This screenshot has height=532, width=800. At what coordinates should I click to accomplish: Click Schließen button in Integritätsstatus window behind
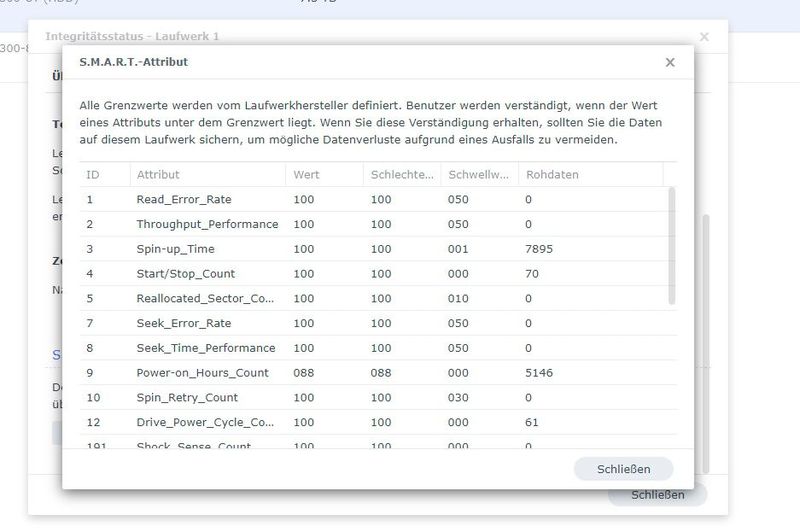click(x=657, y=494)
